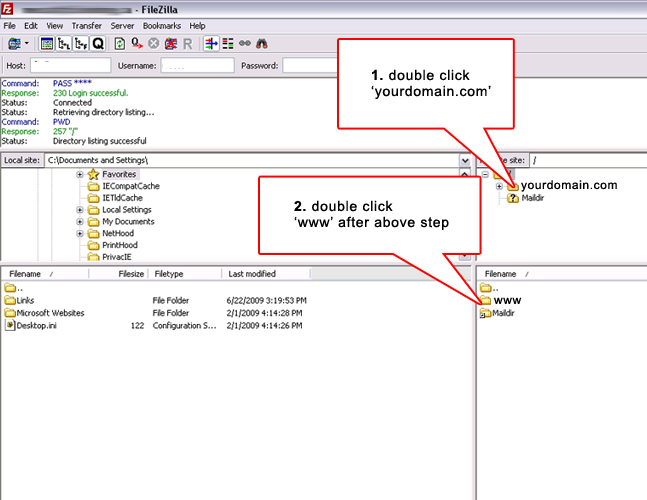Open the File menu

point(9,26)
